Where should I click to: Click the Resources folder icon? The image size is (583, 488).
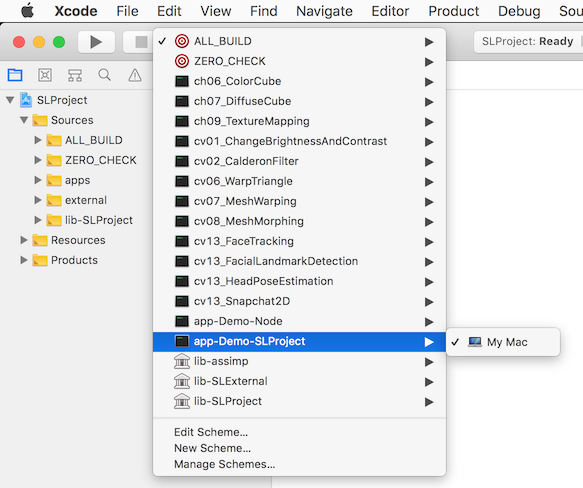point(40,240)
